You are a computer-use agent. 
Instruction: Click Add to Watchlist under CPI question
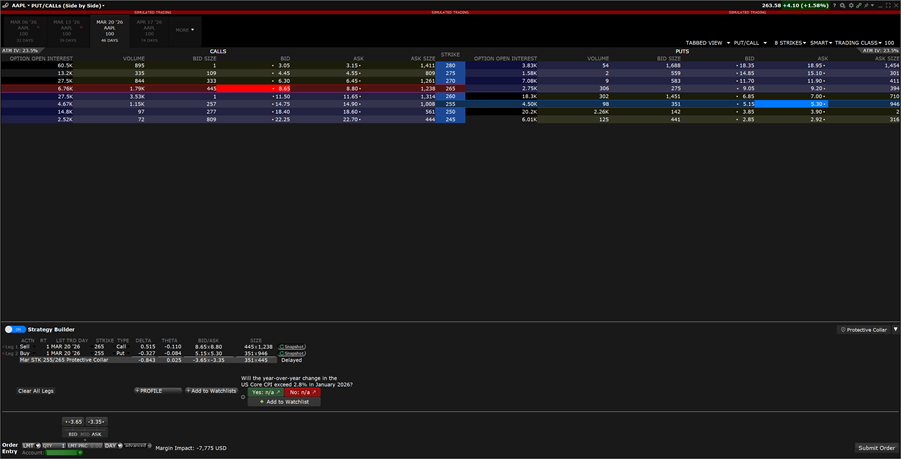[x=284, y=402]
